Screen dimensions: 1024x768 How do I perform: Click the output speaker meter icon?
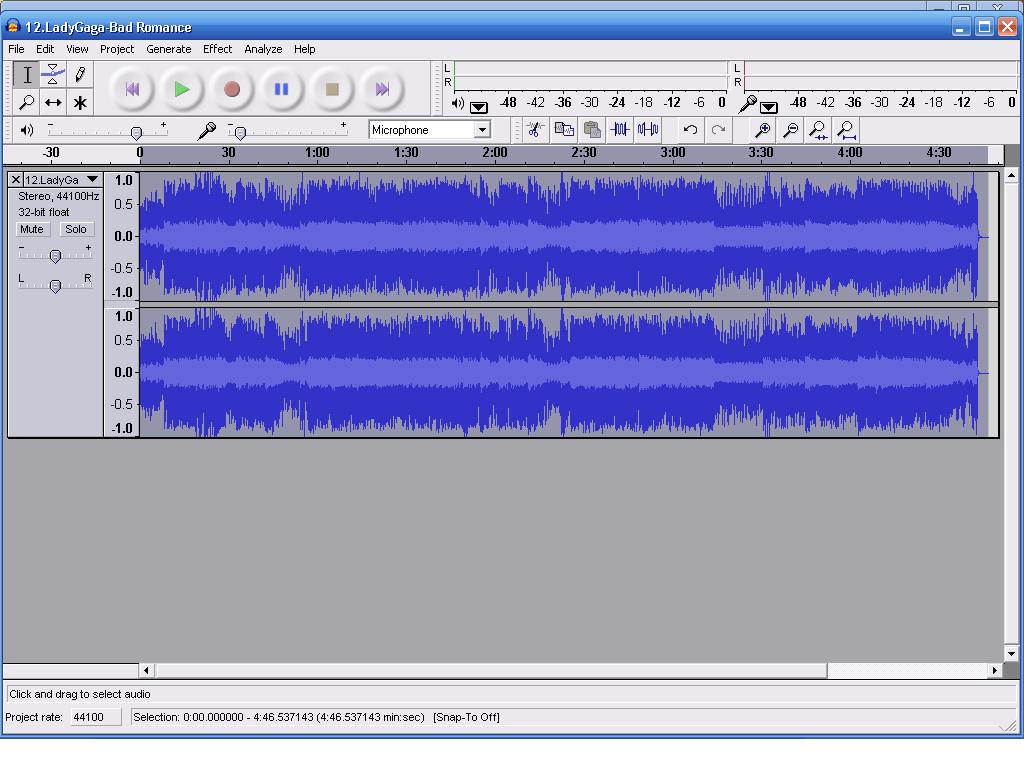click(x=458, y=103)
